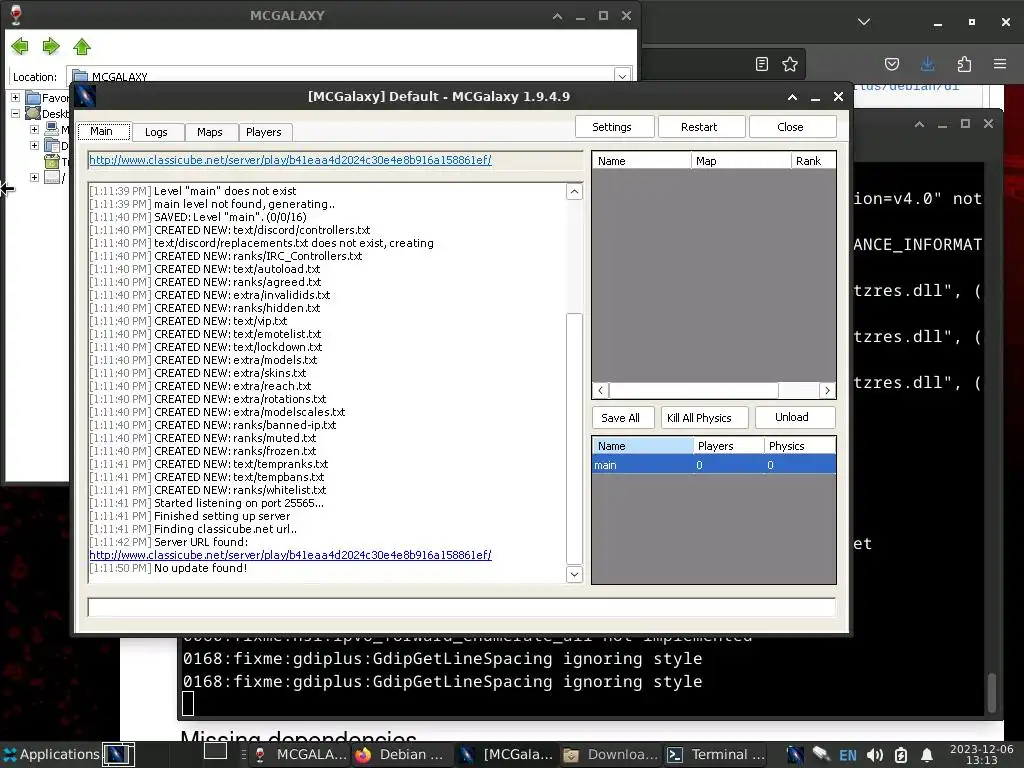Click the Map column header

741,161
